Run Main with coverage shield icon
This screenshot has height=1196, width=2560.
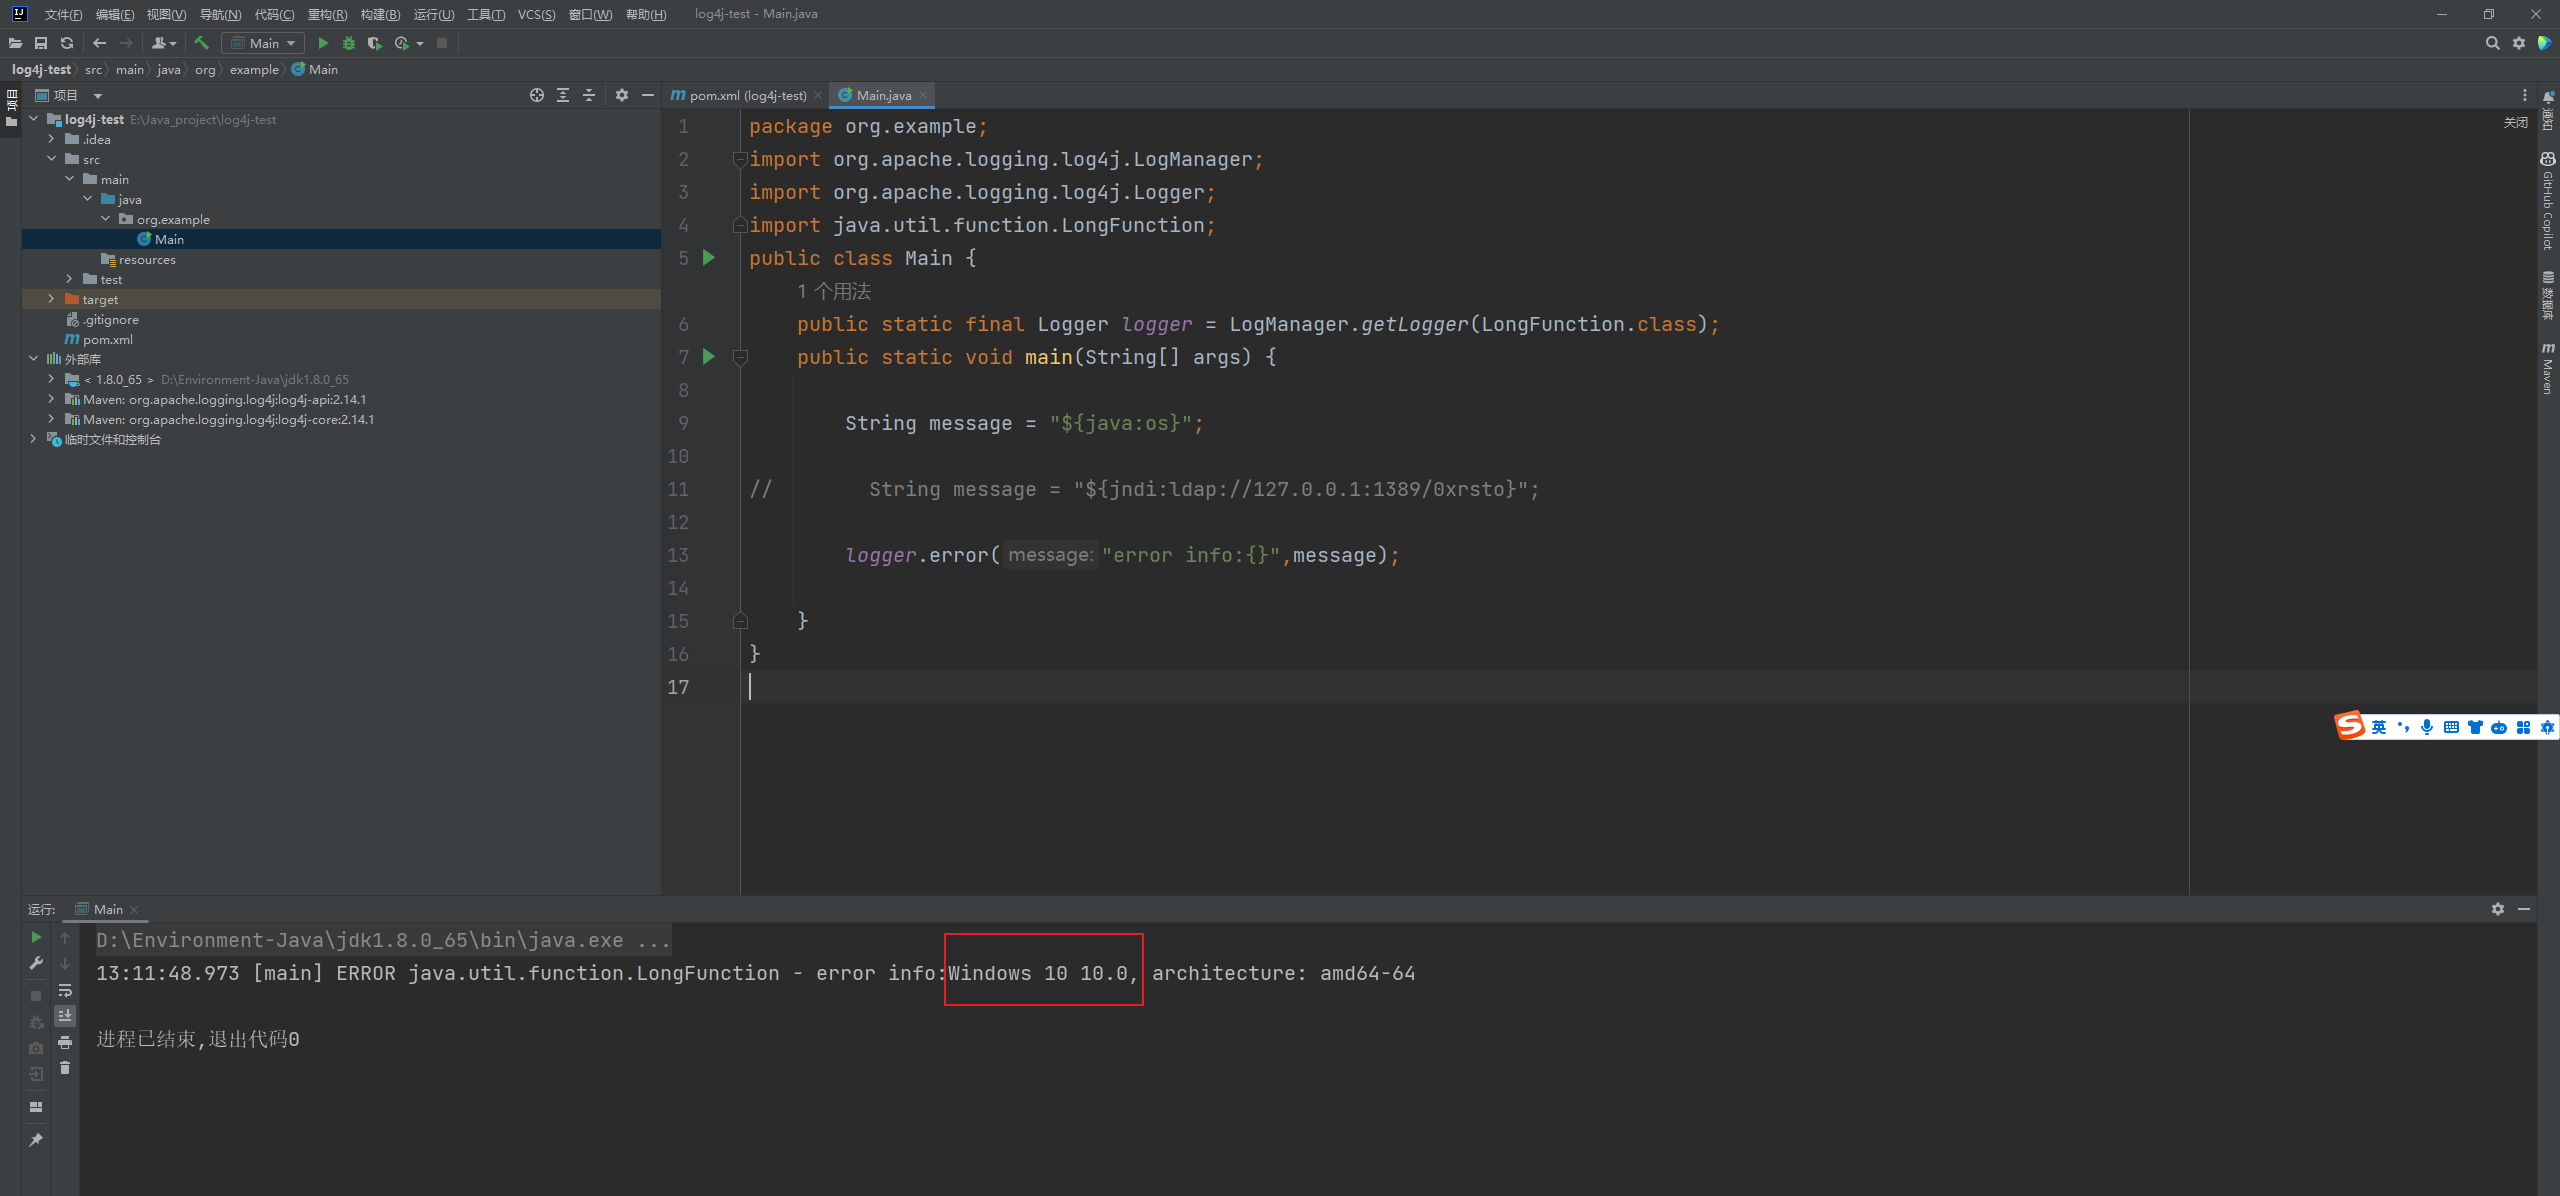[x=375, y=43]
